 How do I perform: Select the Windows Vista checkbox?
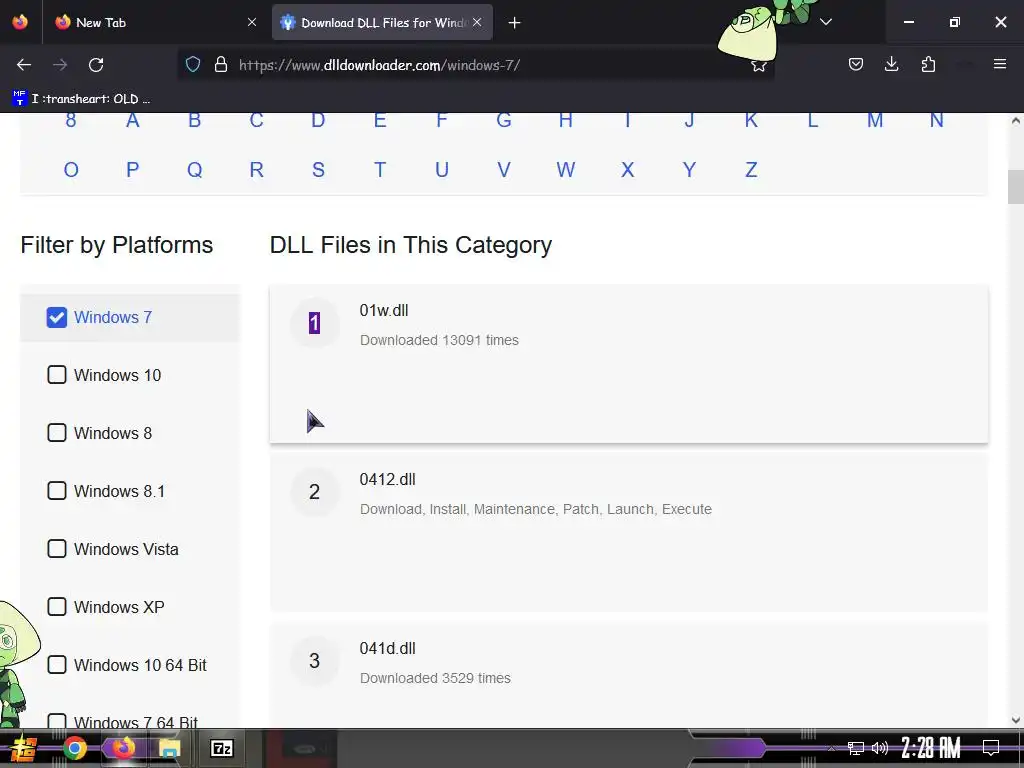tap(57, 549)
